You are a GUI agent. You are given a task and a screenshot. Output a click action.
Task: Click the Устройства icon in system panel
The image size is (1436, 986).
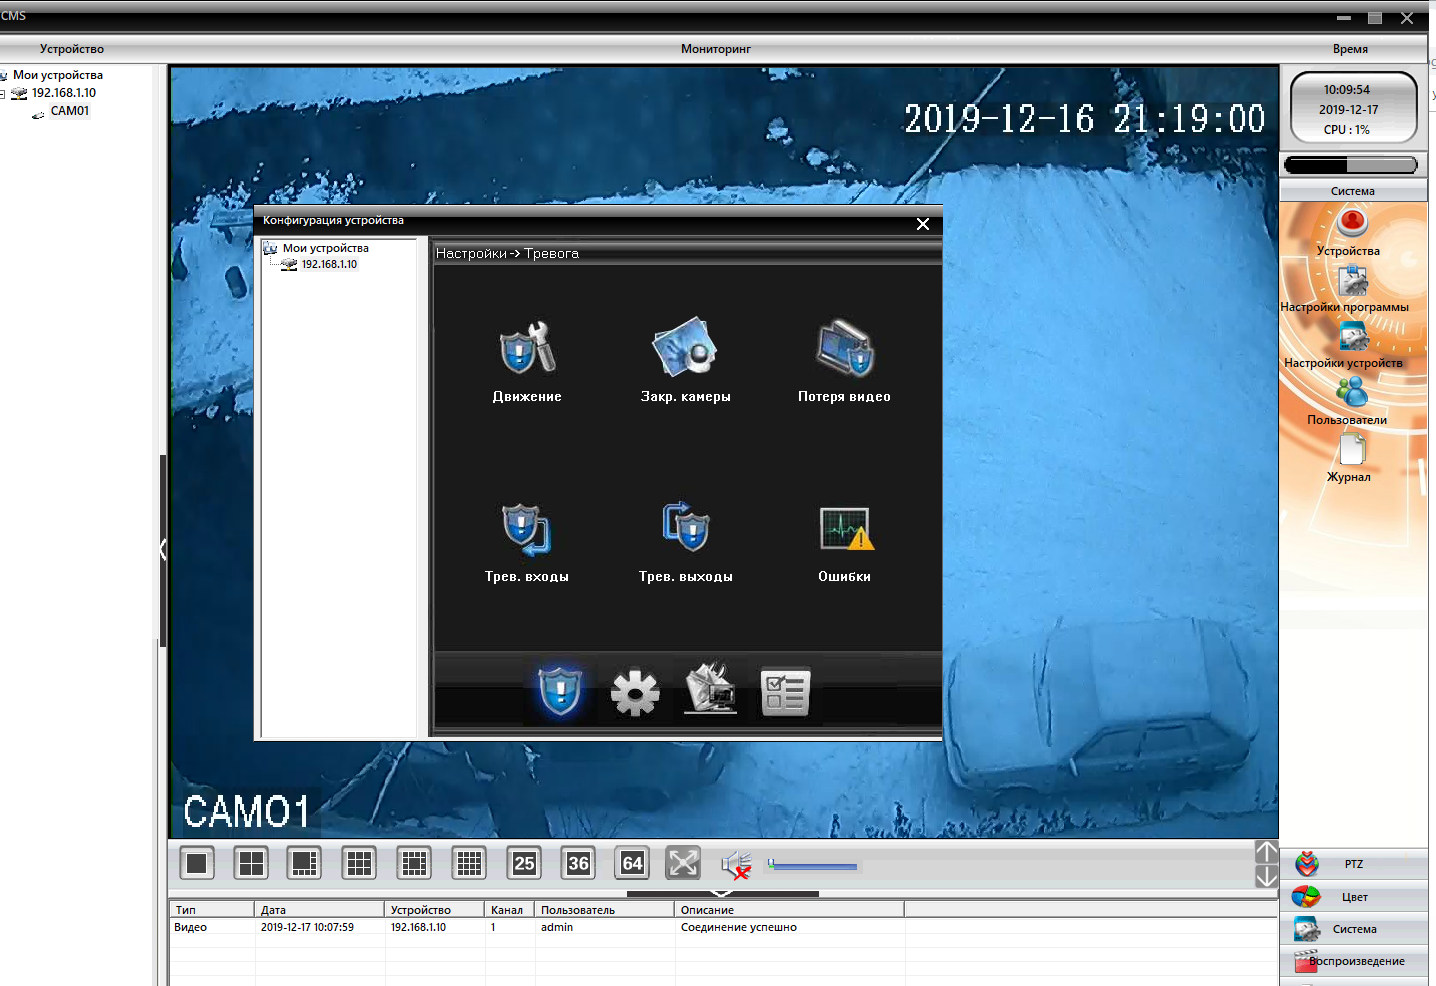[x=1352, y=223]
